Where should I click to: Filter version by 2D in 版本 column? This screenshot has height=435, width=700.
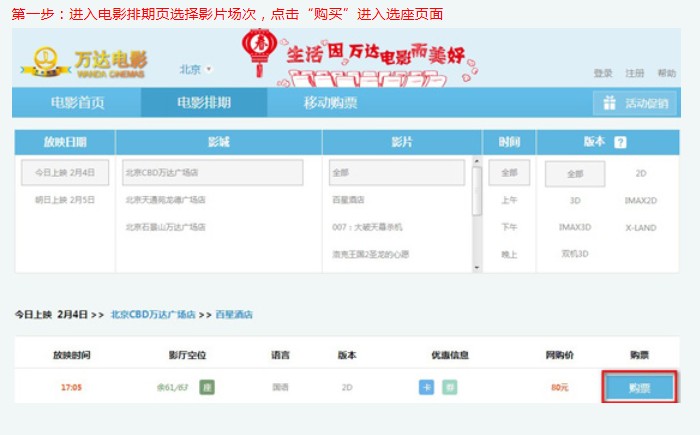pyautogui.click(x=641, y=173)
